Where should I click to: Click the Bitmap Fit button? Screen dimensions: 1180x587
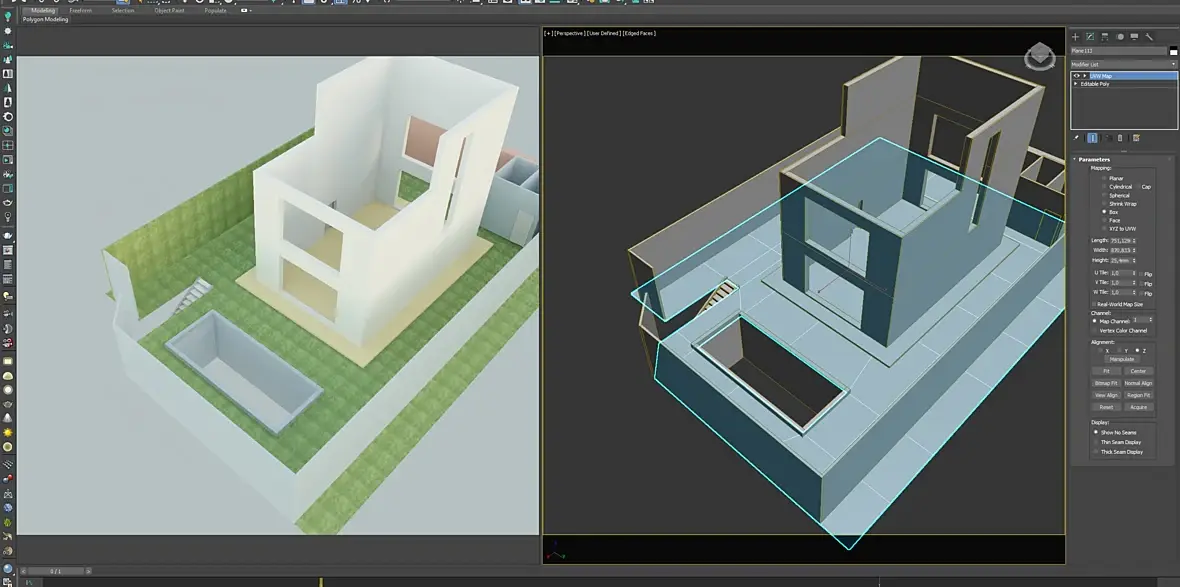point(1105,383)
